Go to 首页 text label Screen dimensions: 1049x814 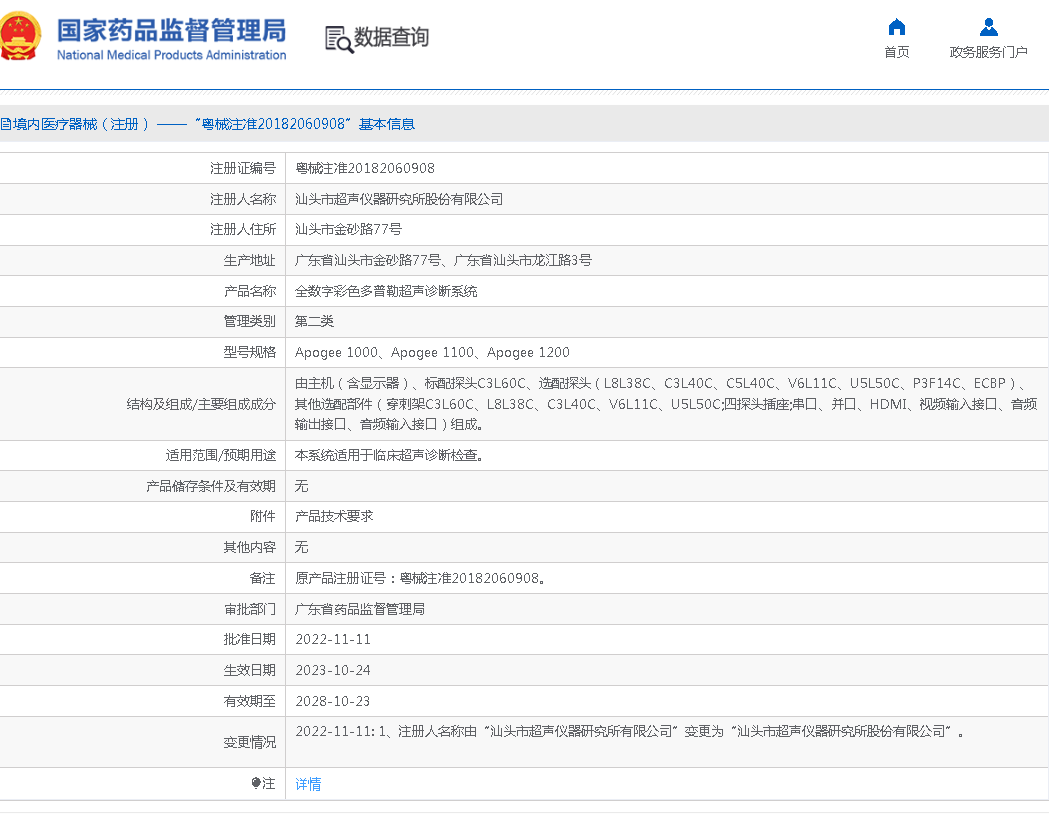tap(897, 52)
